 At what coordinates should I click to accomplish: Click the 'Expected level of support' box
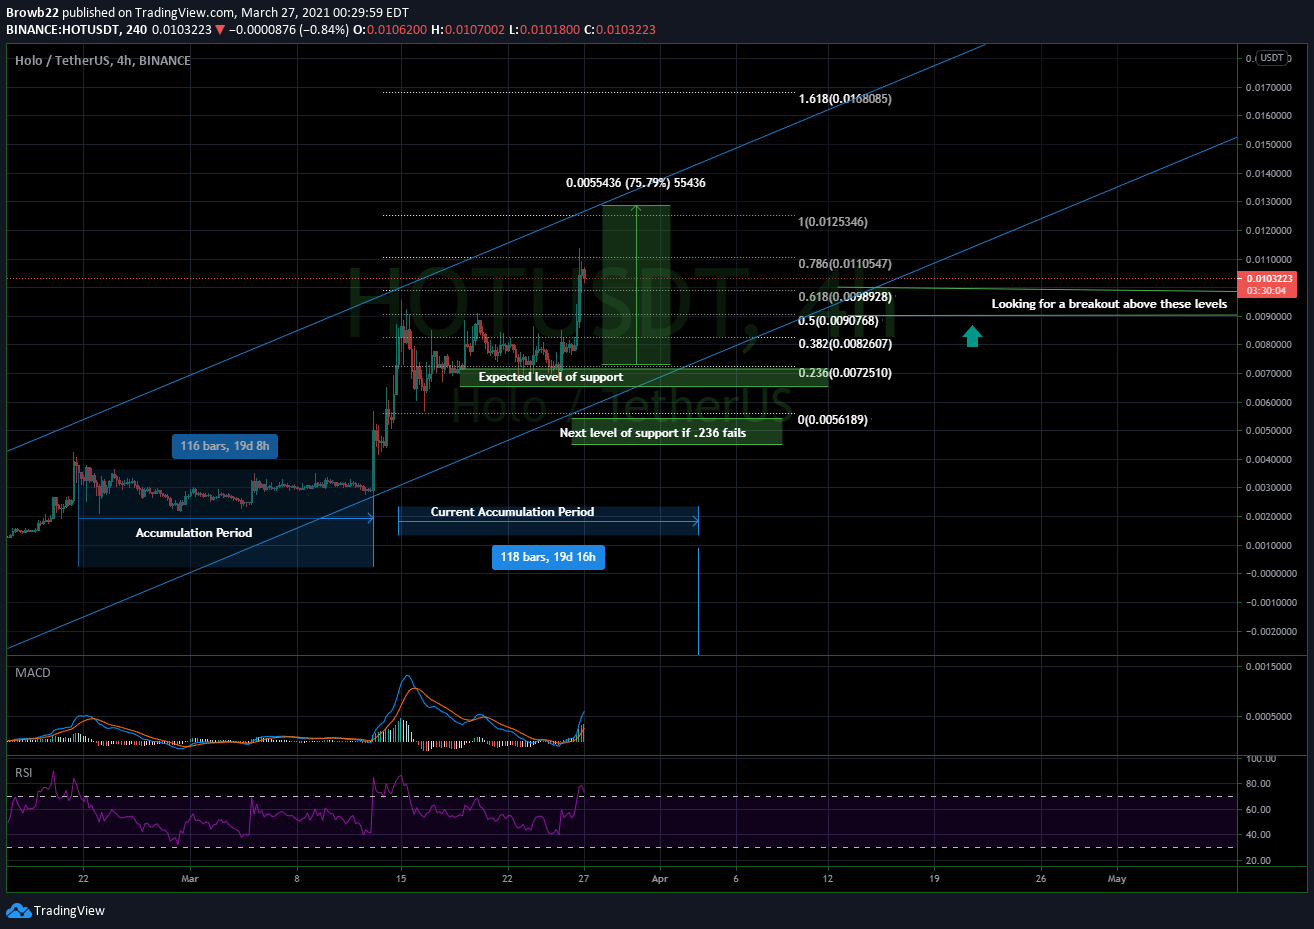(644, 377)
